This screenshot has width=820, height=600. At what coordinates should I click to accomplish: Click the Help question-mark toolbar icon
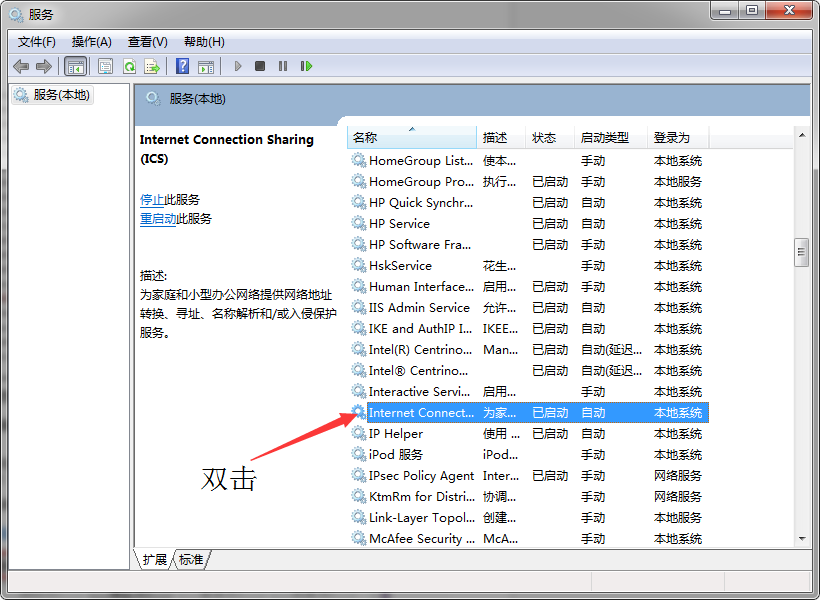[183, 65]
